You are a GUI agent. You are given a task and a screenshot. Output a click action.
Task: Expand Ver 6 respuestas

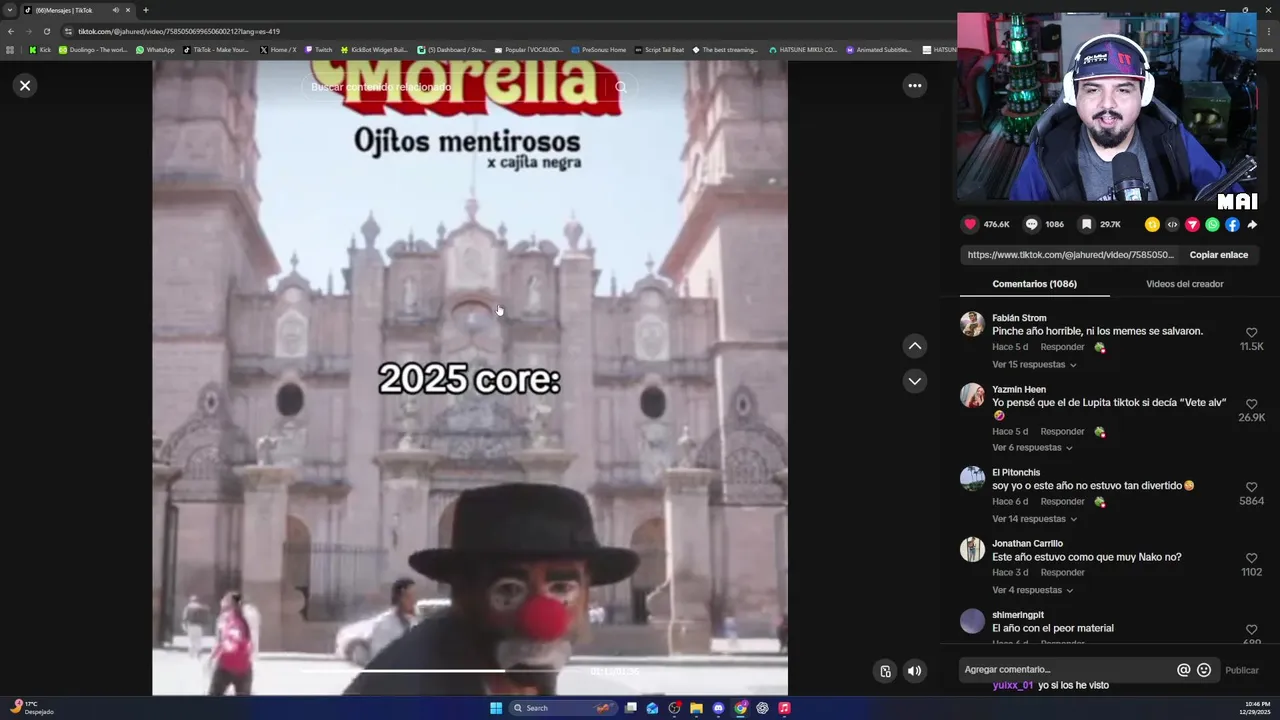1032,448
